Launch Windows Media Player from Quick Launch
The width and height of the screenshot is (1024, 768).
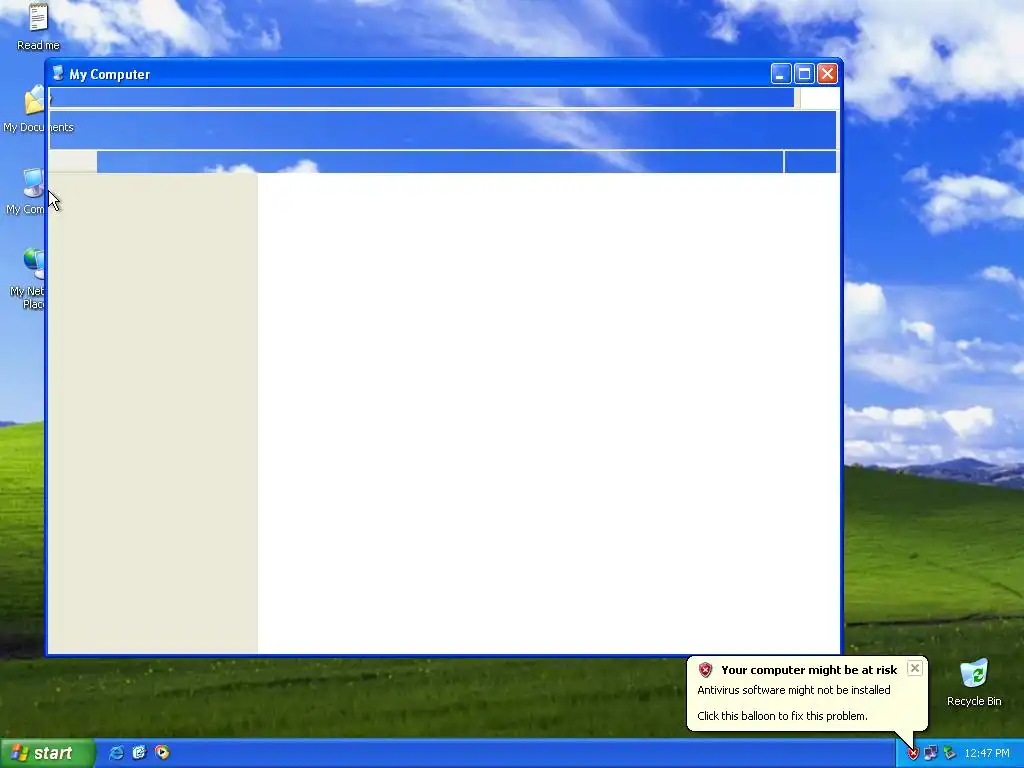tap(162, 753)
